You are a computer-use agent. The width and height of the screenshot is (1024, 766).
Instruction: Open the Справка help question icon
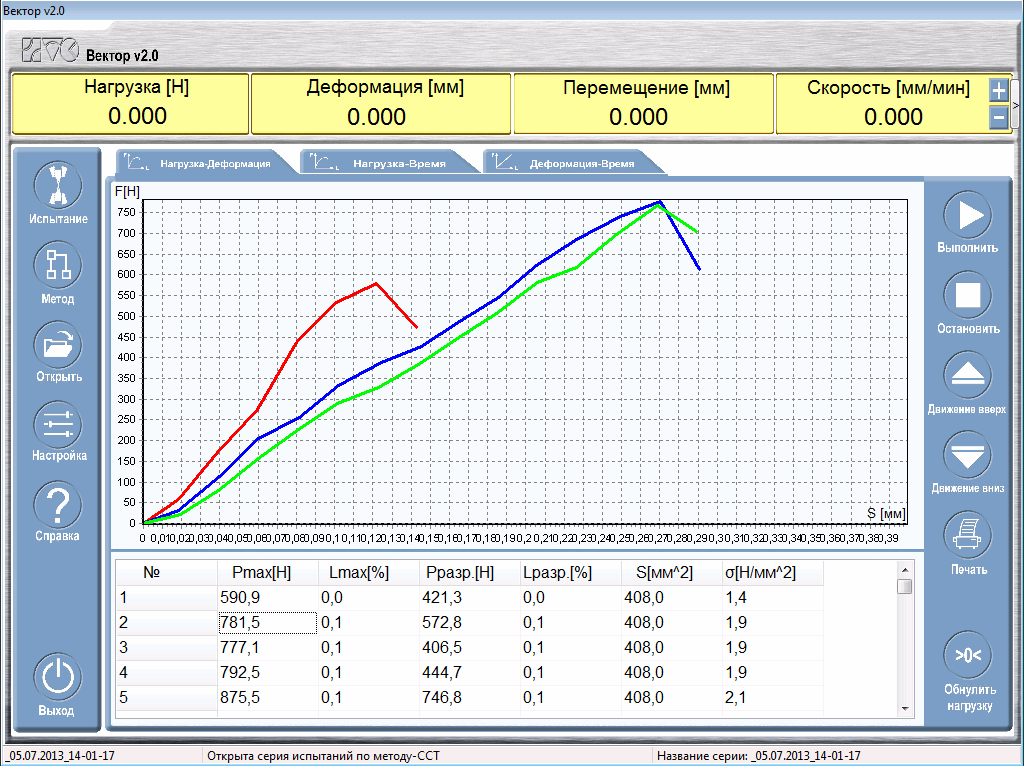click(x=57, y=505)
